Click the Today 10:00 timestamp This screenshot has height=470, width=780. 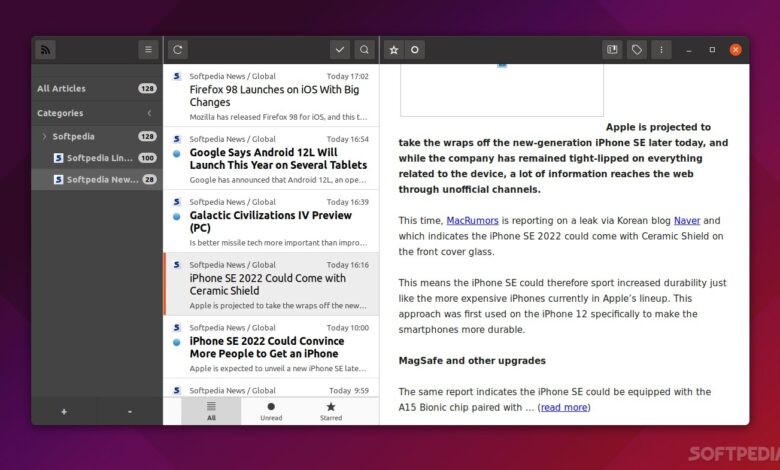click(x=347, y=328)
